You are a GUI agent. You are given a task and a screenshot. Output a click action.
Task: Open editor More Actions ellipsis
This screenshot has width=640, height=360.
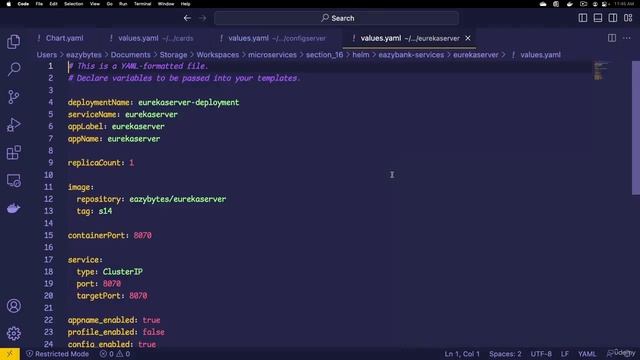(627, 38)
